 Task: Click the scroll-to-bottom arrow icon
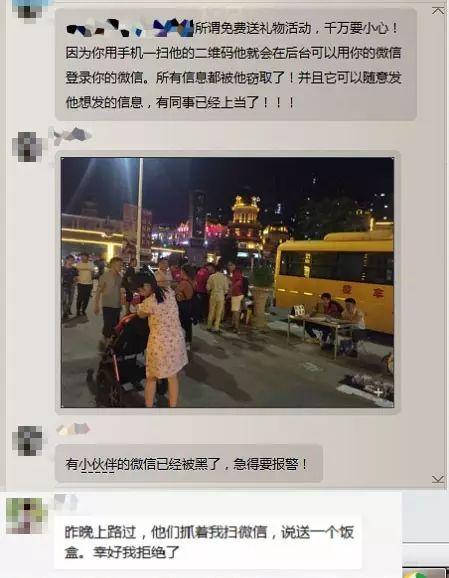point(438,479)
